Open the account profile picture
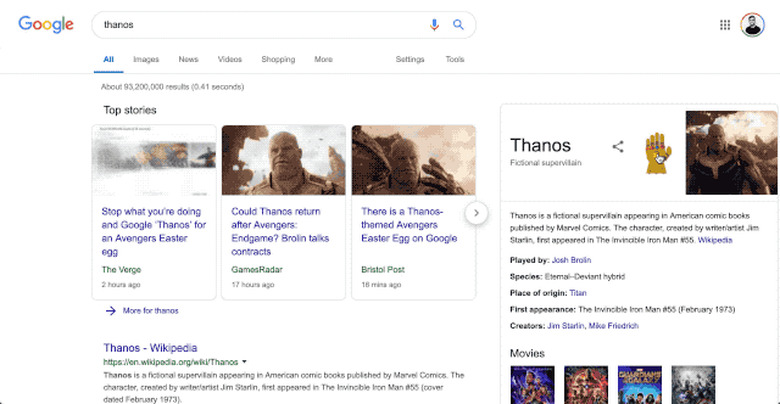 [x=752, y=25]
